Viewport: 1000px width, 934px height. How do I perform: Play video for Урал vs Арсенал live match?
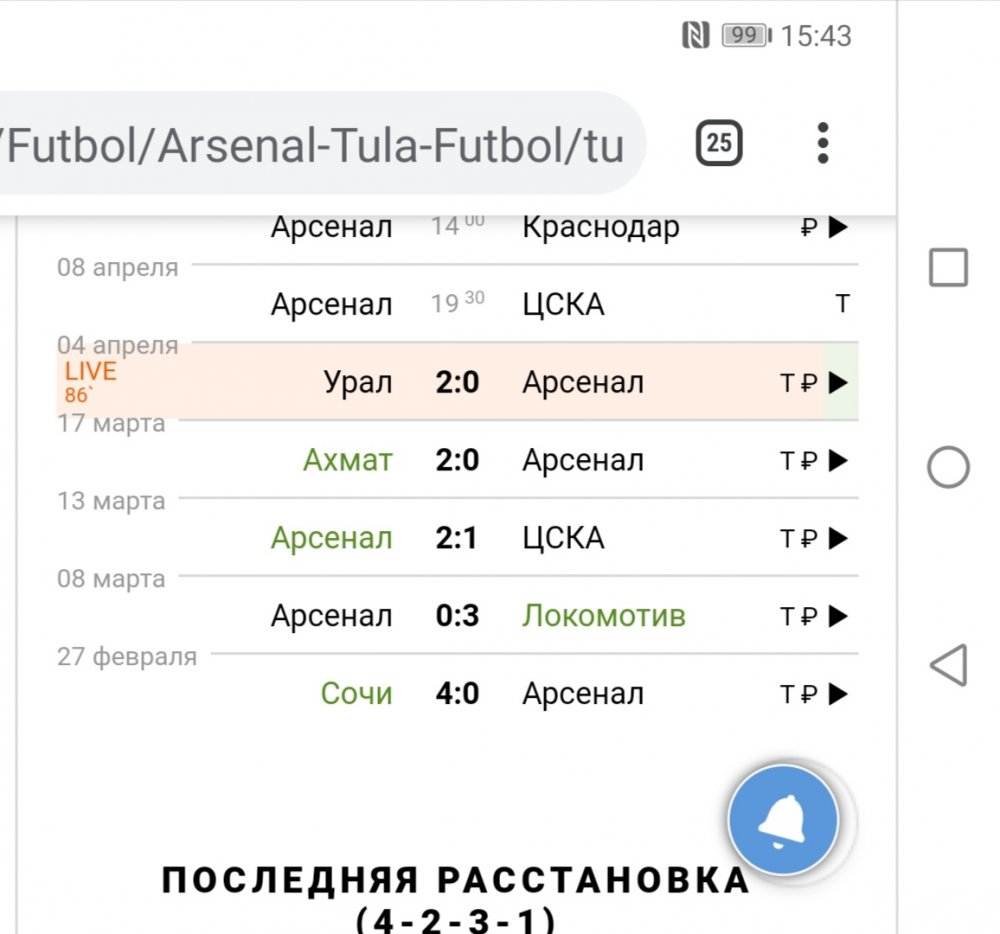tap(838, 383)
